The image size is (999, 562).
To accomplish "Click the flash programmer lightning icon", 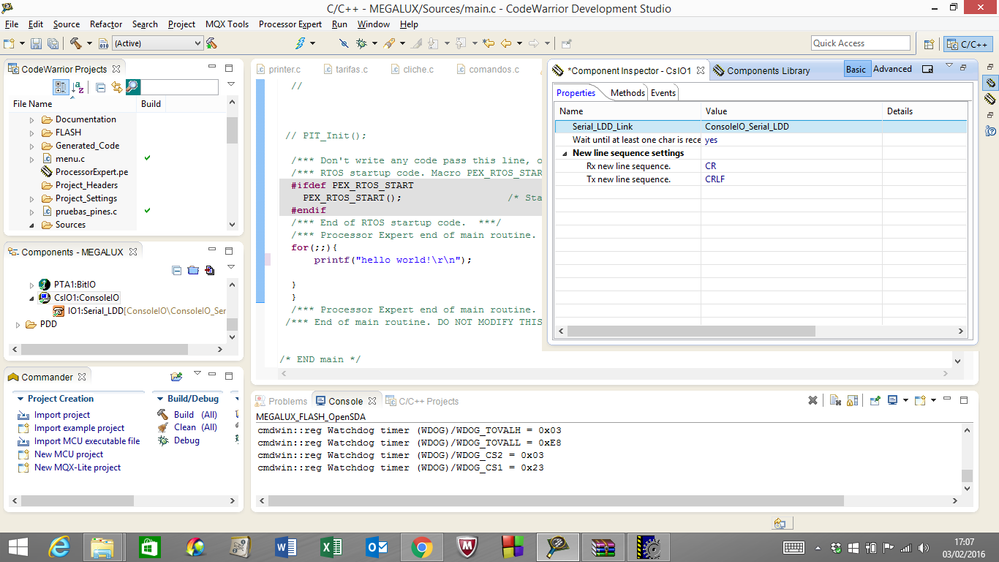I will (300, 43).
